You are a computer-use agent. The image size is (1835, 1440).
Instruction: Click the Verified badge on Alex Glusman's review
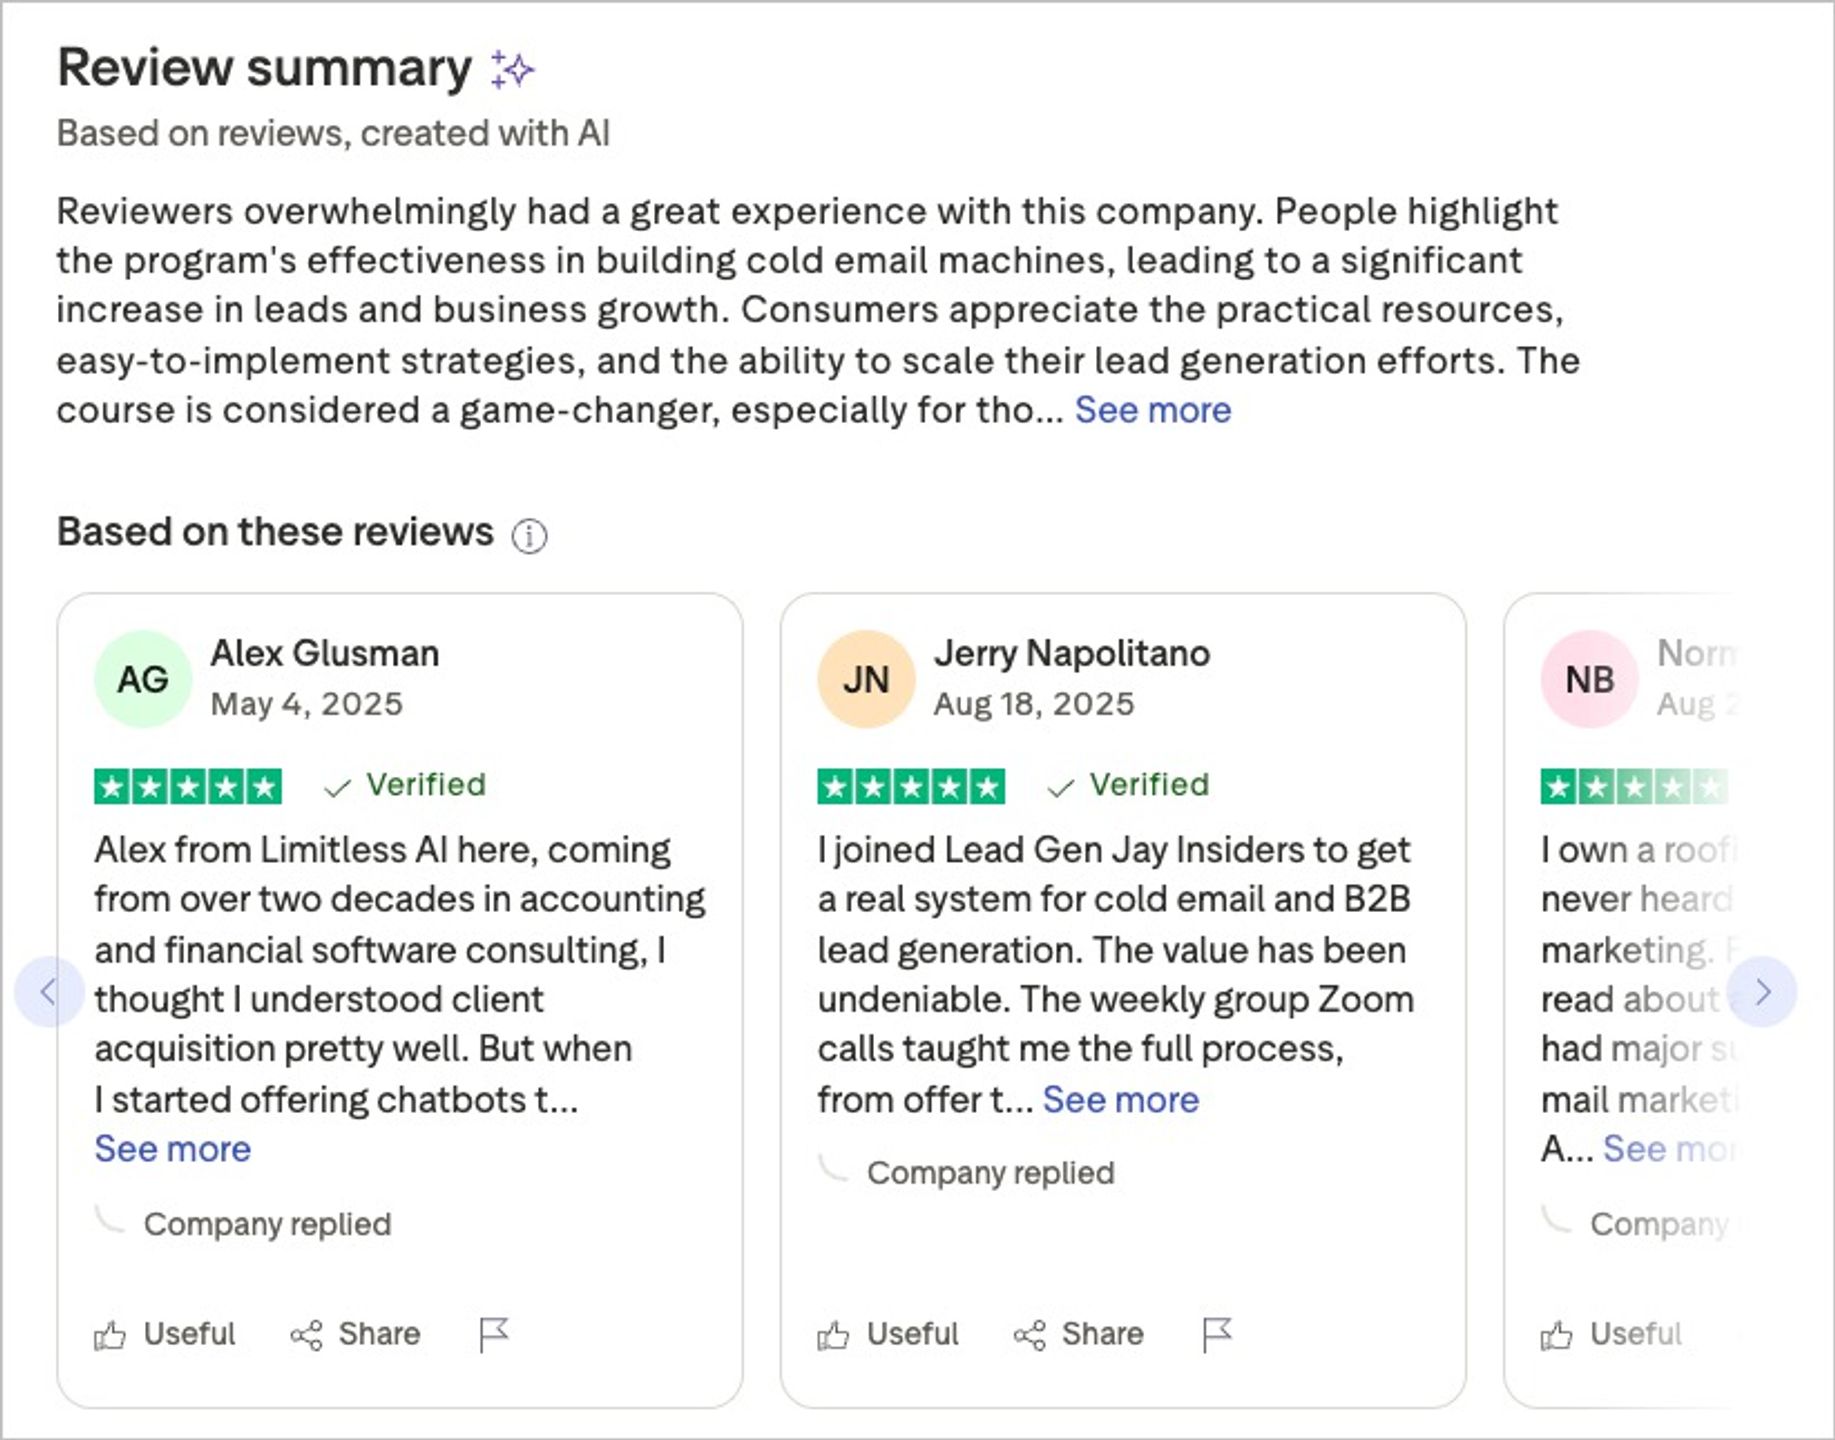(405, 785)
